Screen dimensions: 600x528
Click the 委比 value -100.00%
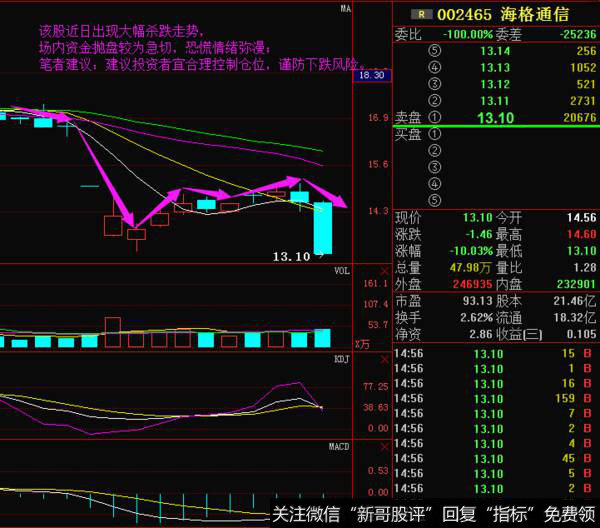pyautogui.click(x=468, y=34)
